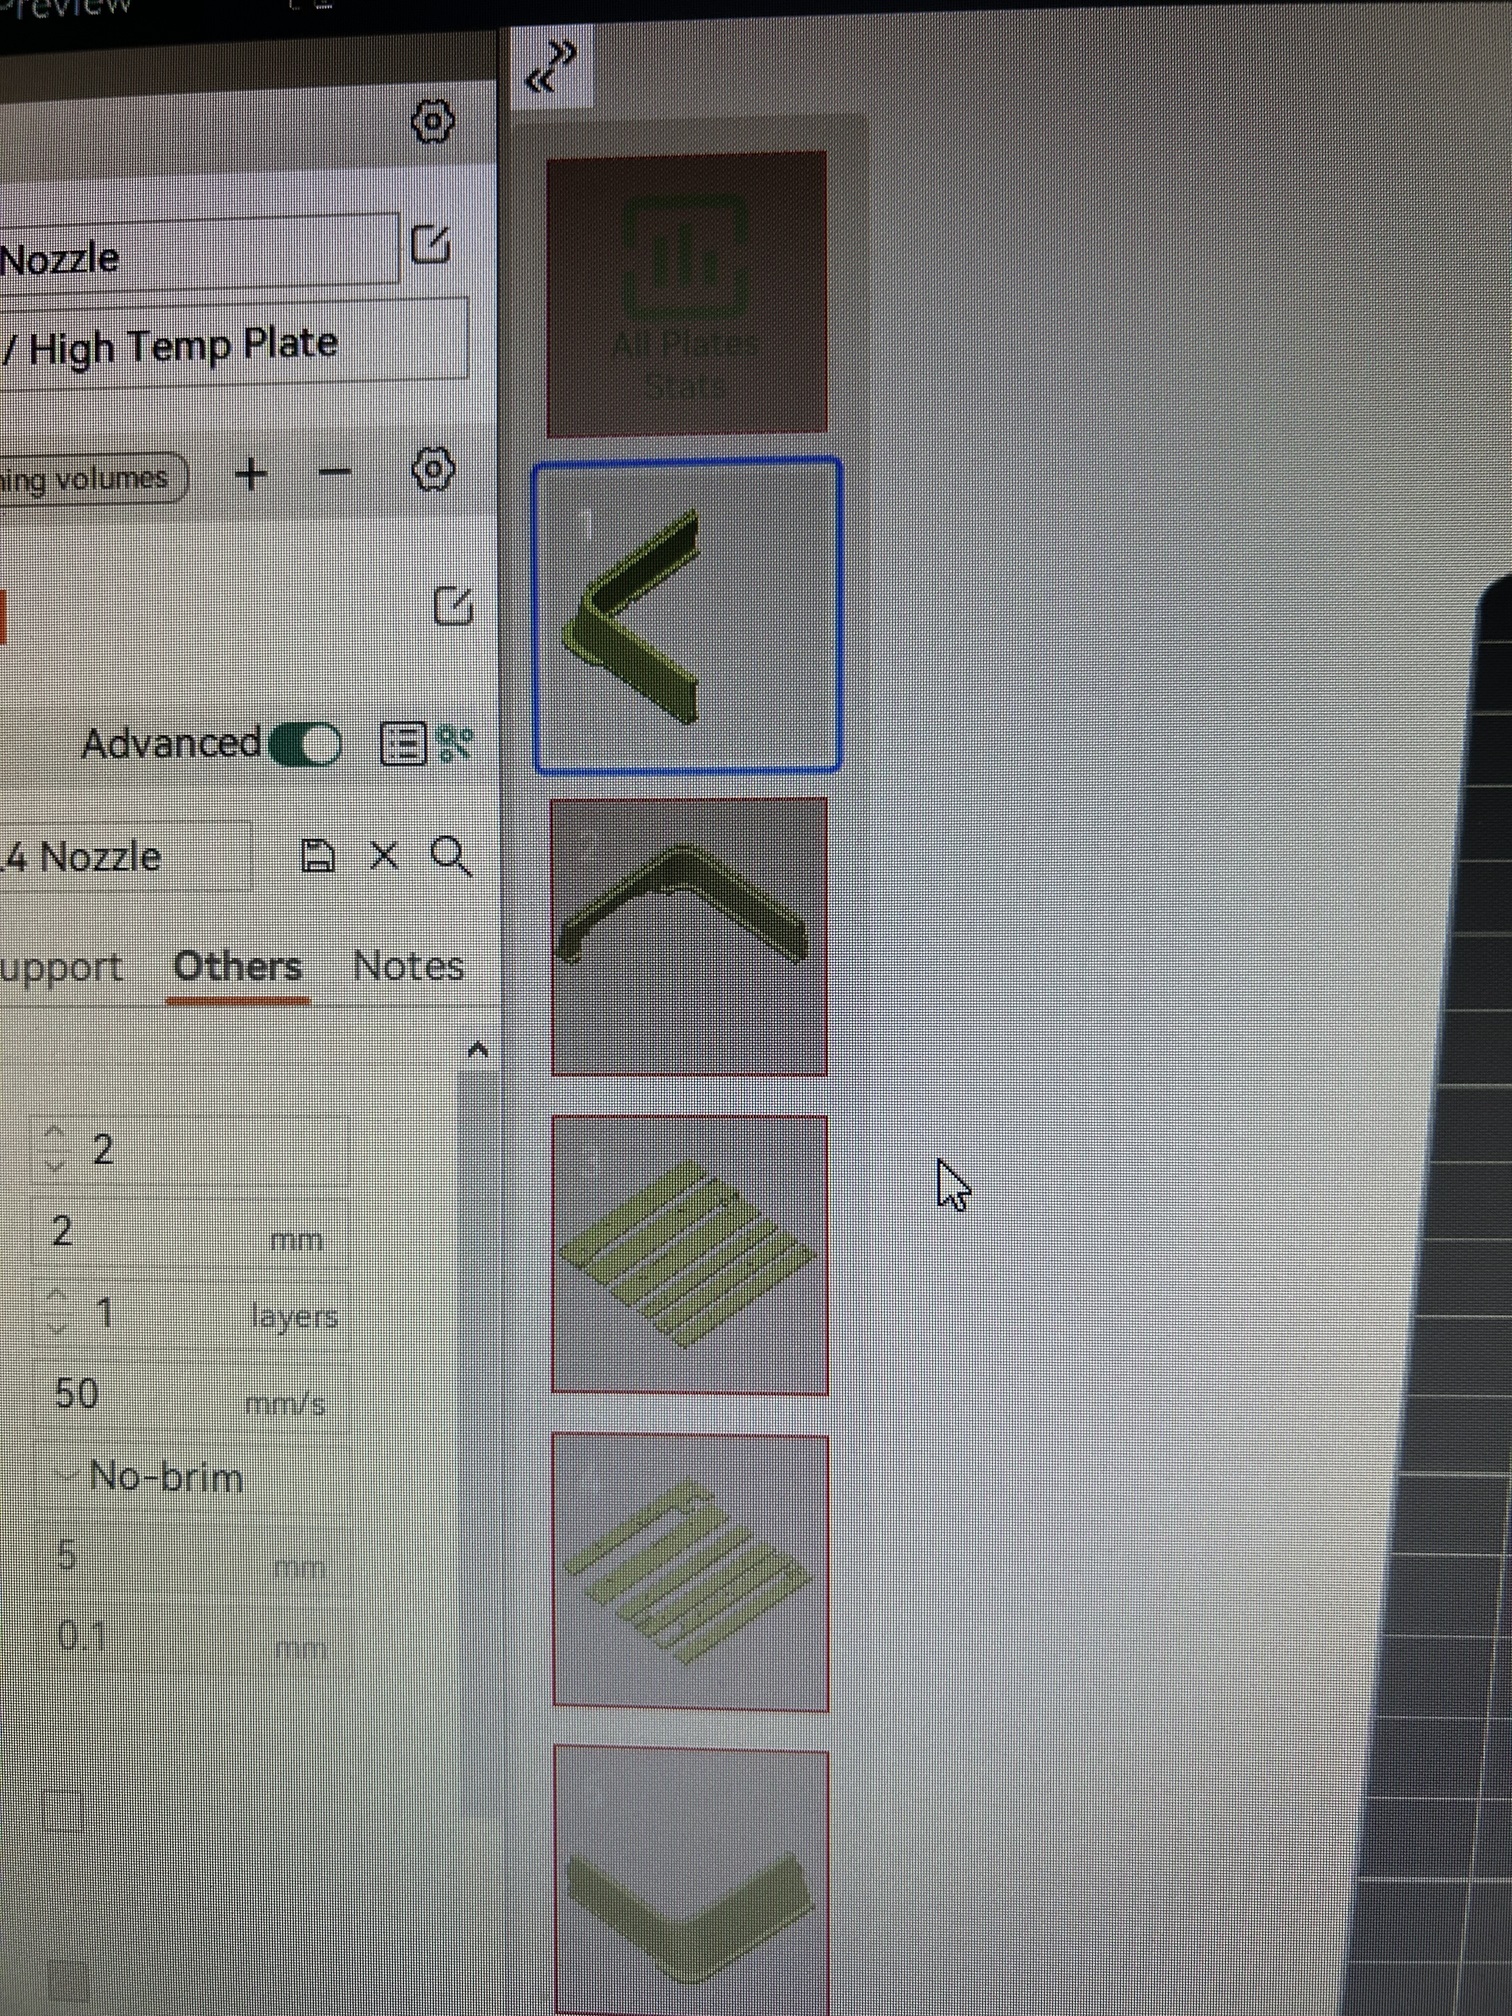This screenshot has height=2016, width=1512.
Task: Add a filament with plus icon
Action: tap(251, 473)
